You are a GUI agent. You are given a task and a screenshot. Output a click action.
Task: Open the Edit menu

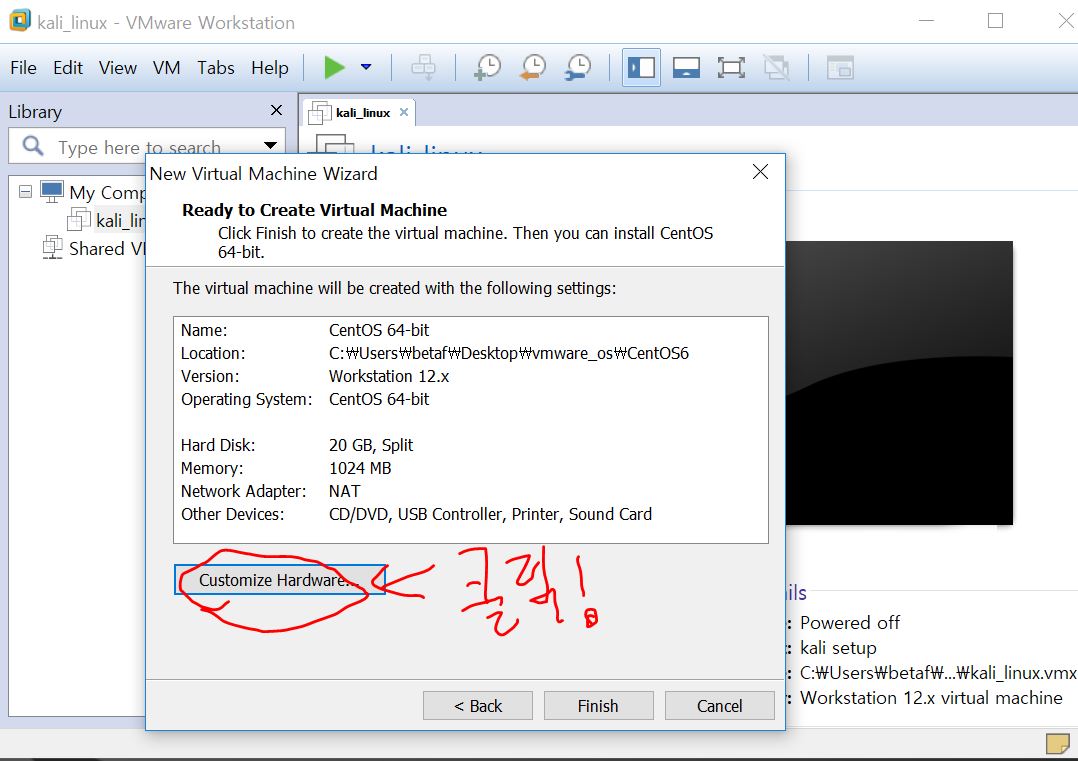pyautogui.click(x=67, y=68)
